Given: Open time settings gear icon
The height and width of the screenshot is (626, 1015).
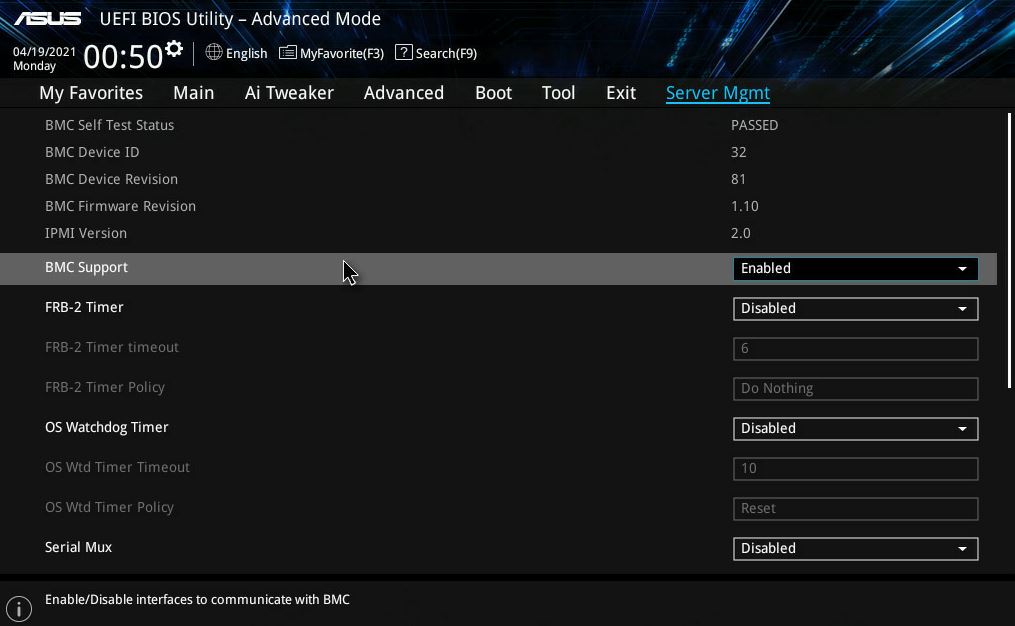Looking at the screenshot, I should 173,49.
